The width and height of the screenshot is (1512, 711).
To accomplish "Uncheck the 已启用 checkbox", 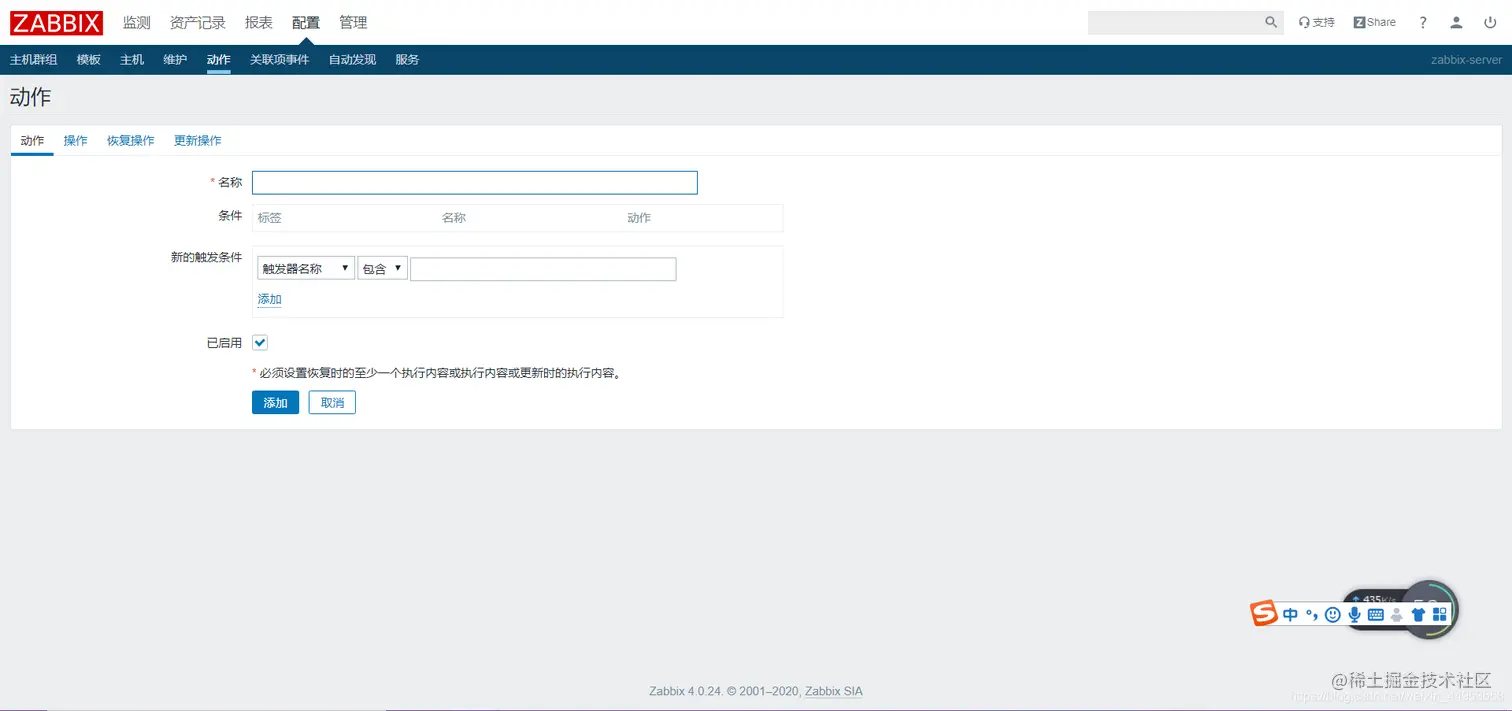I will (260, 342).
